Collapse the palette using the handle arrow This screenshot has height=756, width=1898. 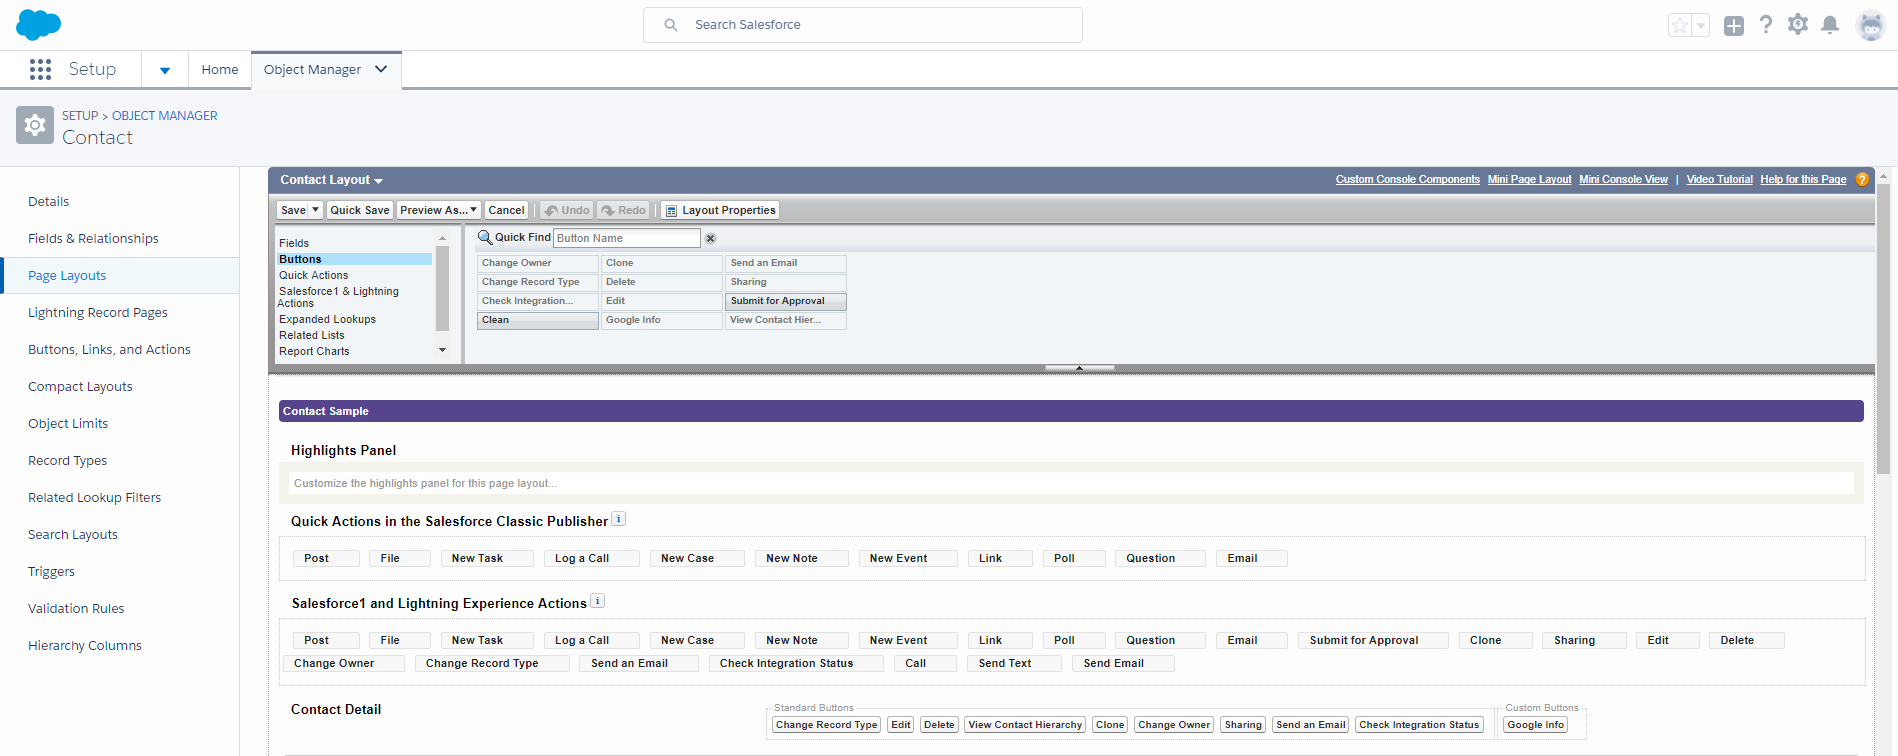(x=1079, y=368)
